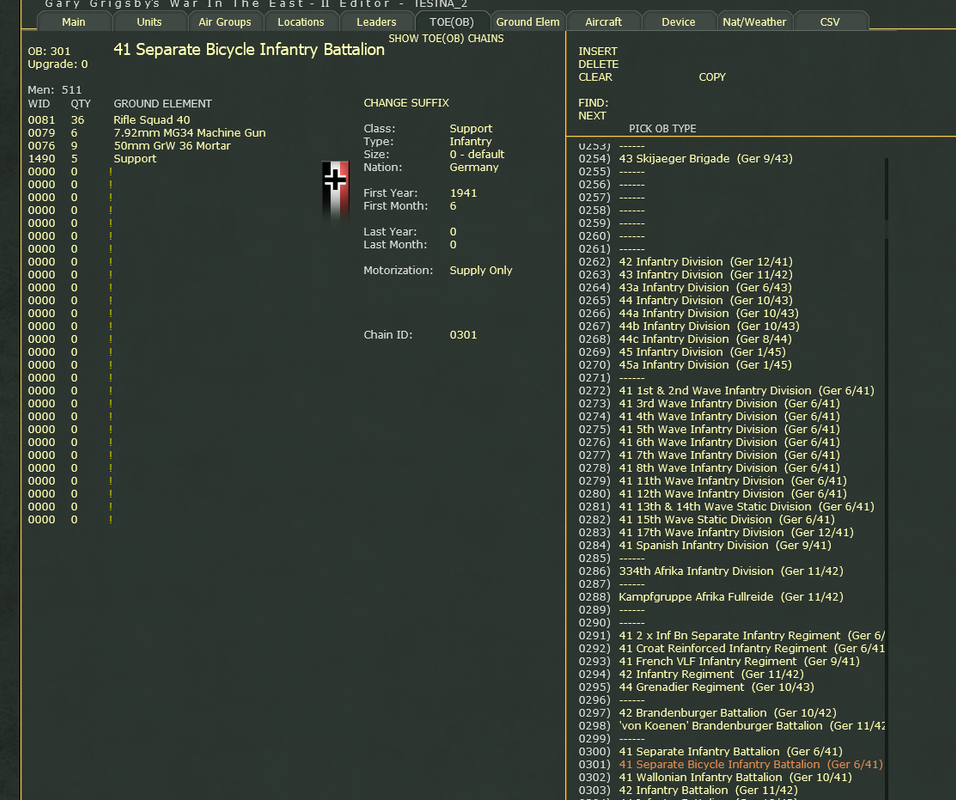This screenshot has height=800, width=956.
Task: Click QTY 36 for Rifle Squad 40
Action: click(x=77, y=120)
